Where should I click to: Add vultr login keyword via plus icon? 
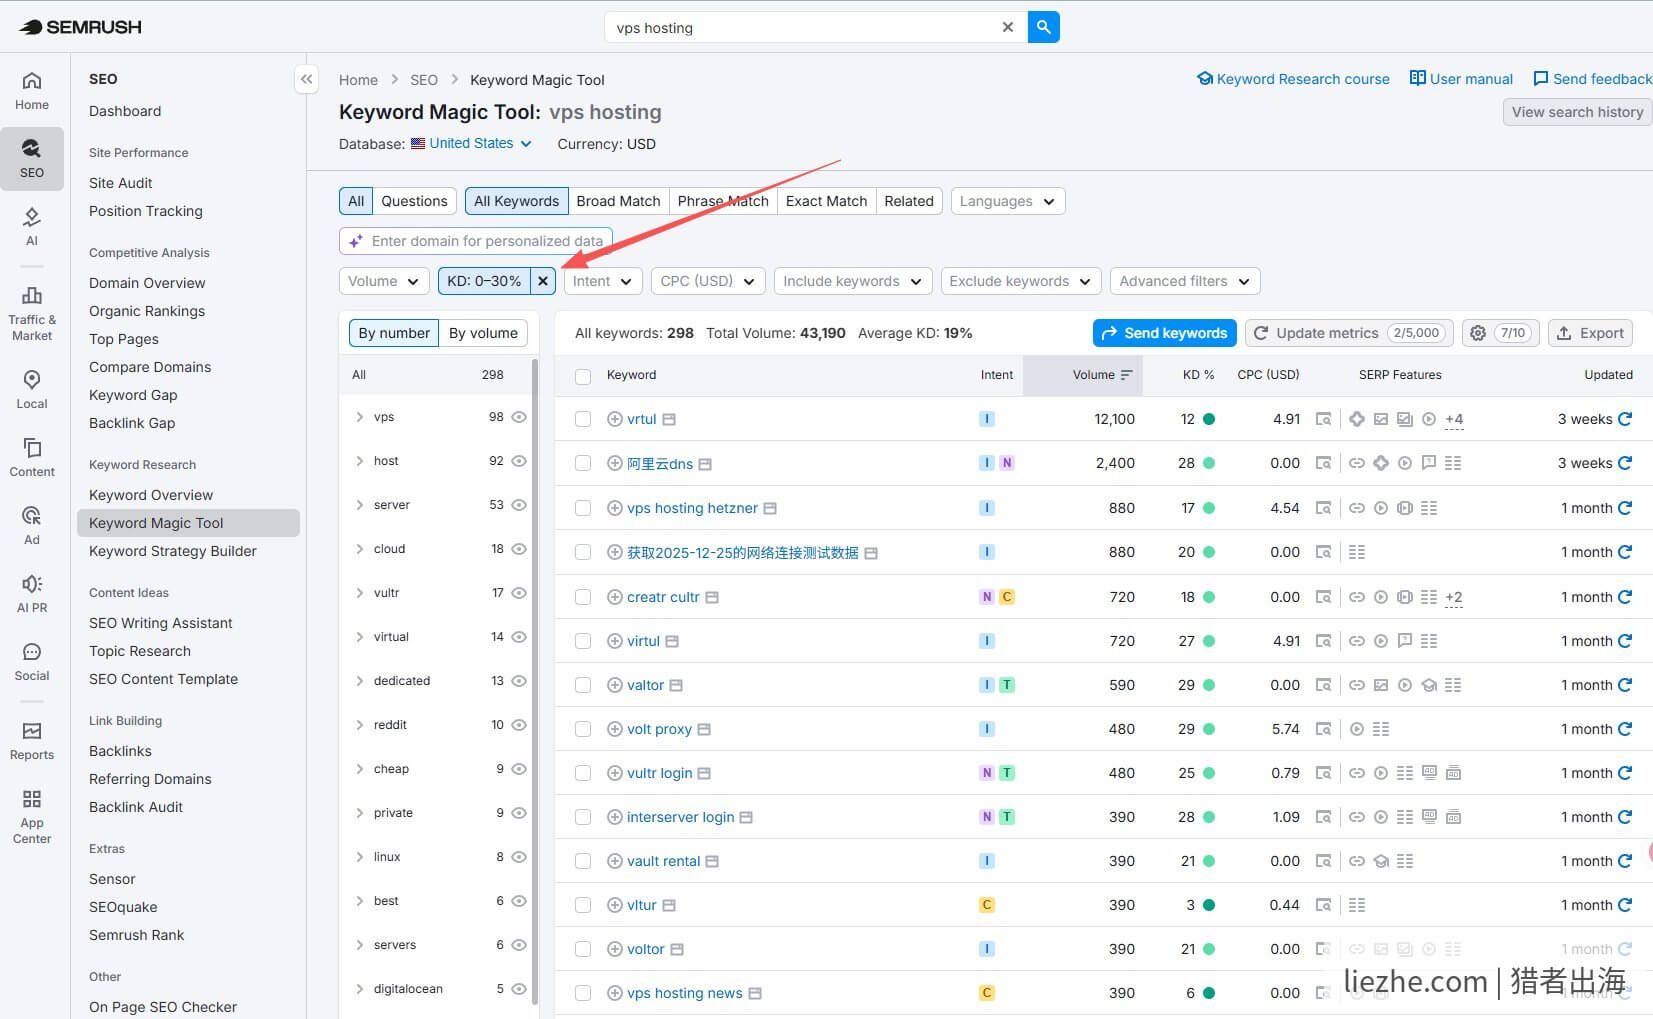[x=615, y=773]
